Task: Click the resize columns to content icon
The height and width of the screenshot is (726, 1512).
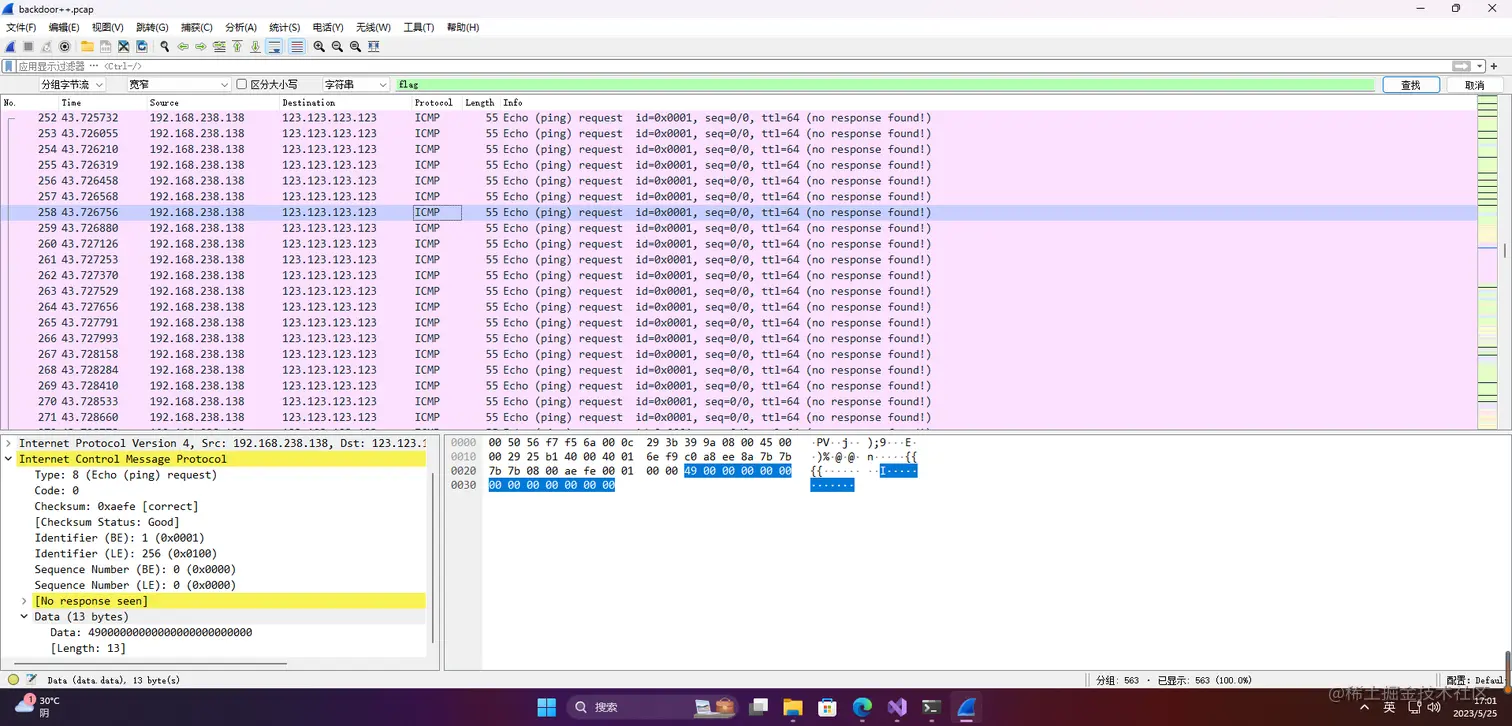Action: 373,47
